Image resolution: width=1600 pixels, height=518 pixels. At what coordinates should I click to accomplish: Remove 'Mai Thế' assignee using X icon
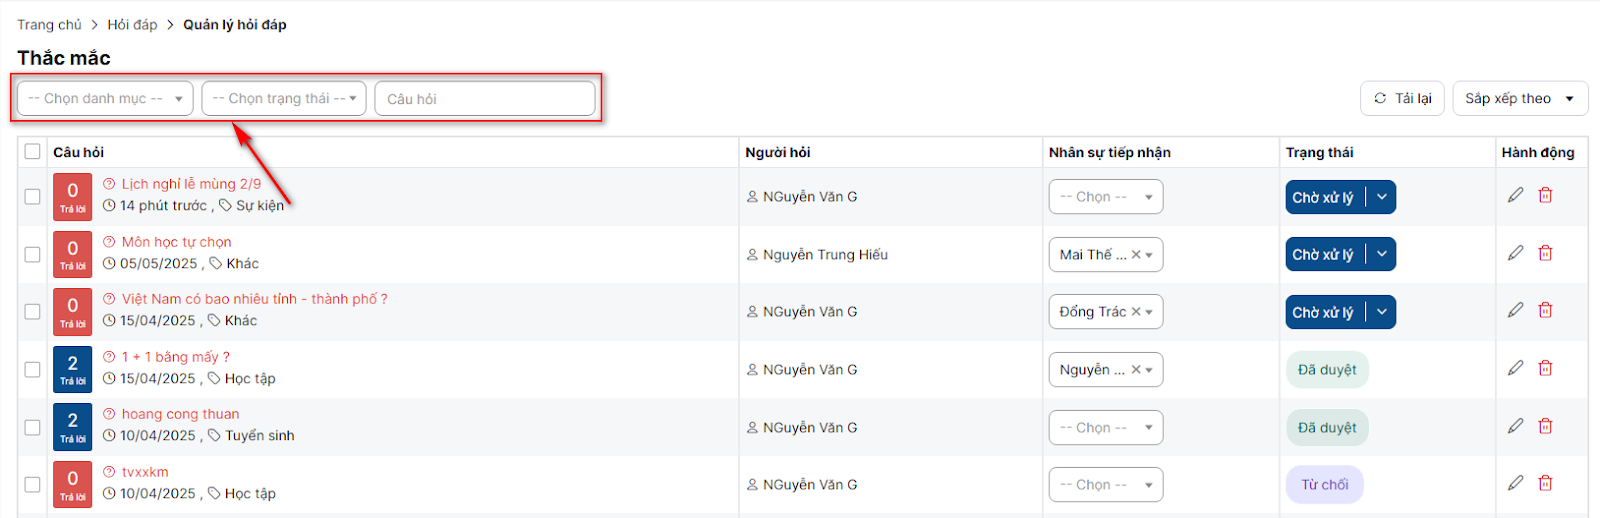[x=1136, y=255]
